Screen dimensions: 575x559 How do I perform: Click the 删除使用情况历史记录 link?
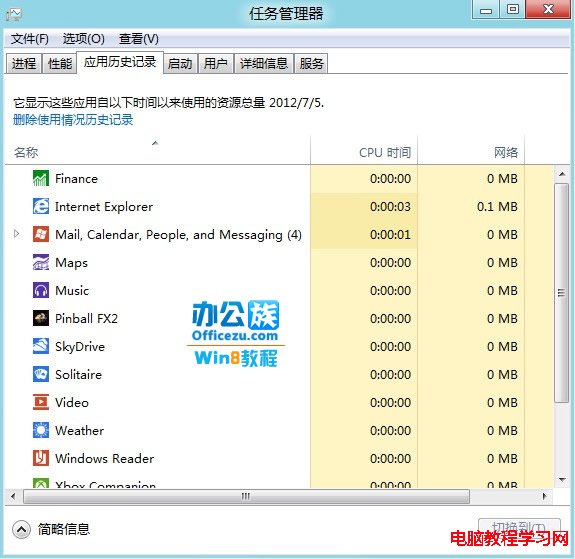(x=73, y=120)
